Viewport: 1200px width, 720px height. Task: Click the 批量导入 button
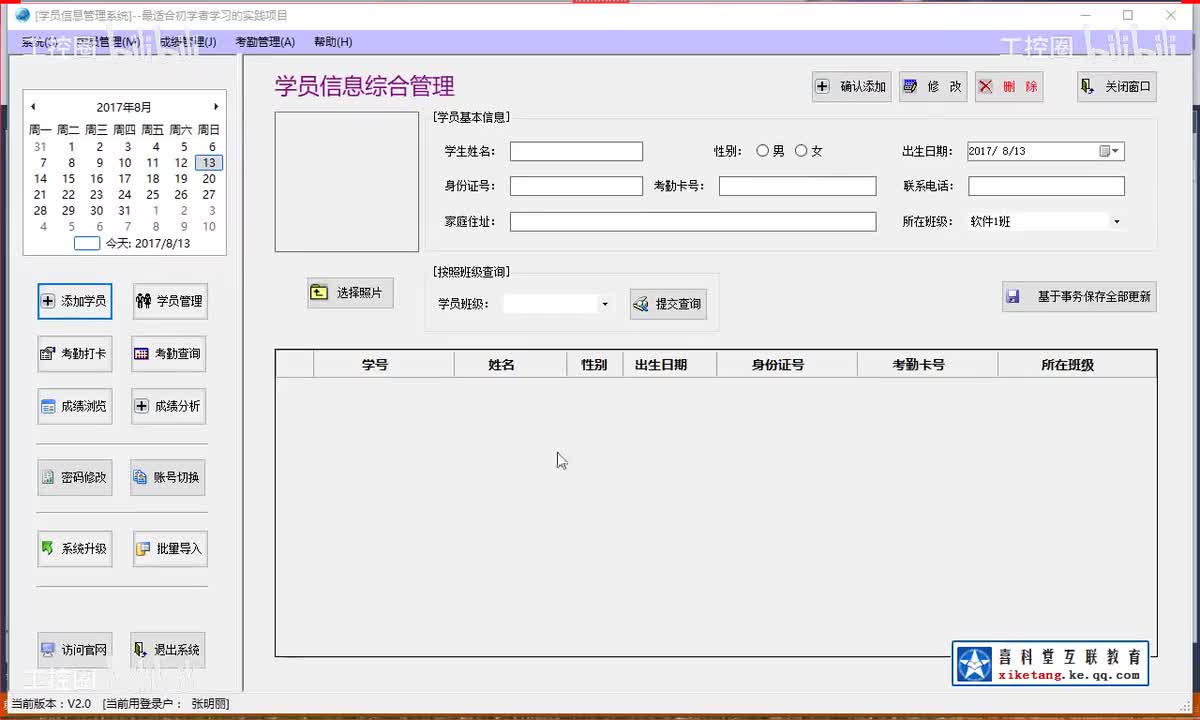(170, 549)
